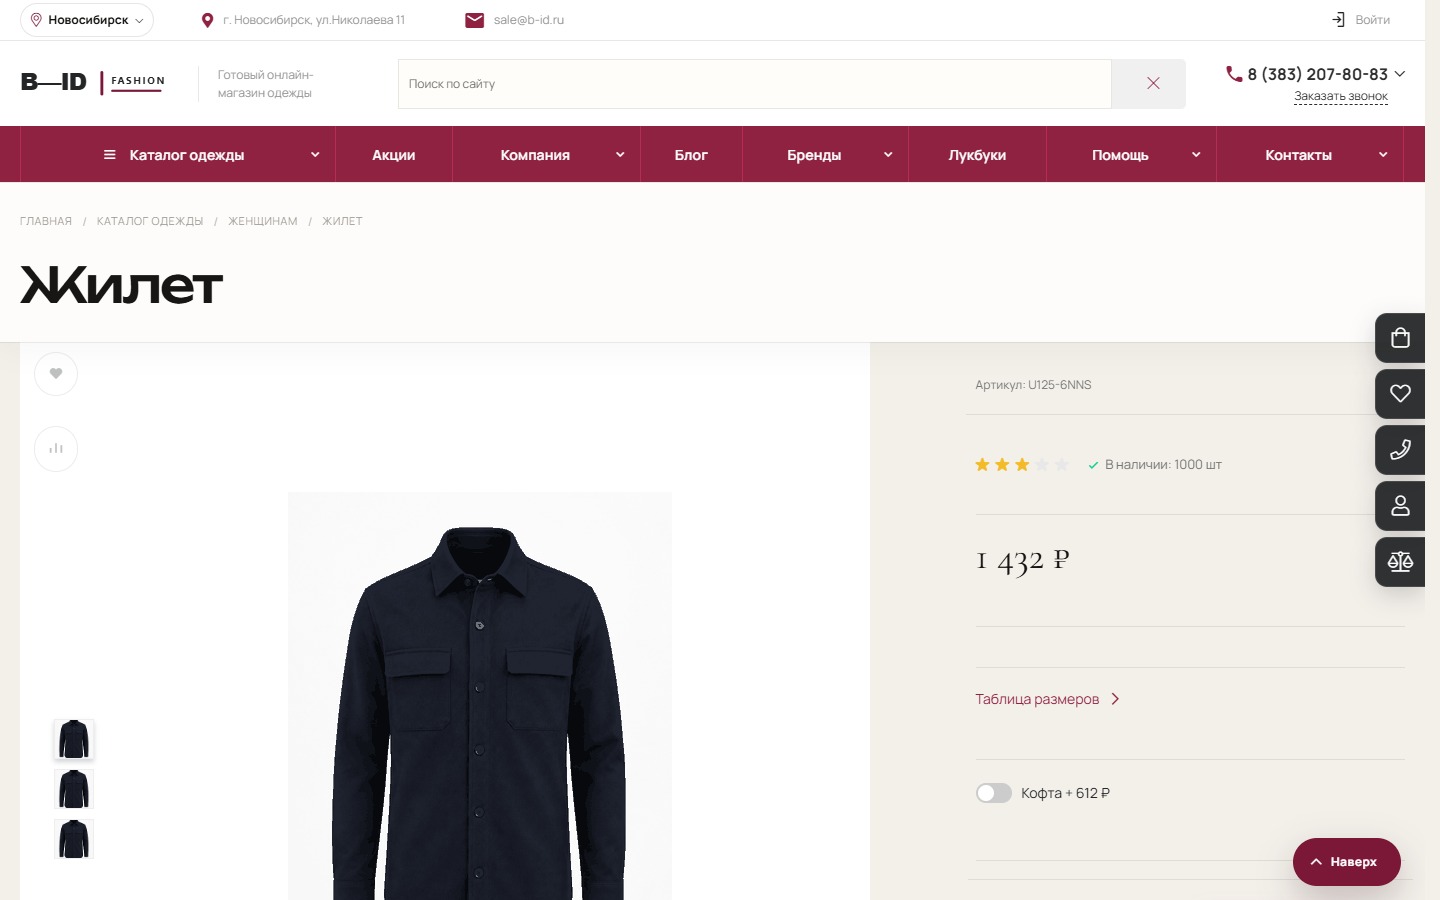Click the fifth rating star

point(1062,465)
